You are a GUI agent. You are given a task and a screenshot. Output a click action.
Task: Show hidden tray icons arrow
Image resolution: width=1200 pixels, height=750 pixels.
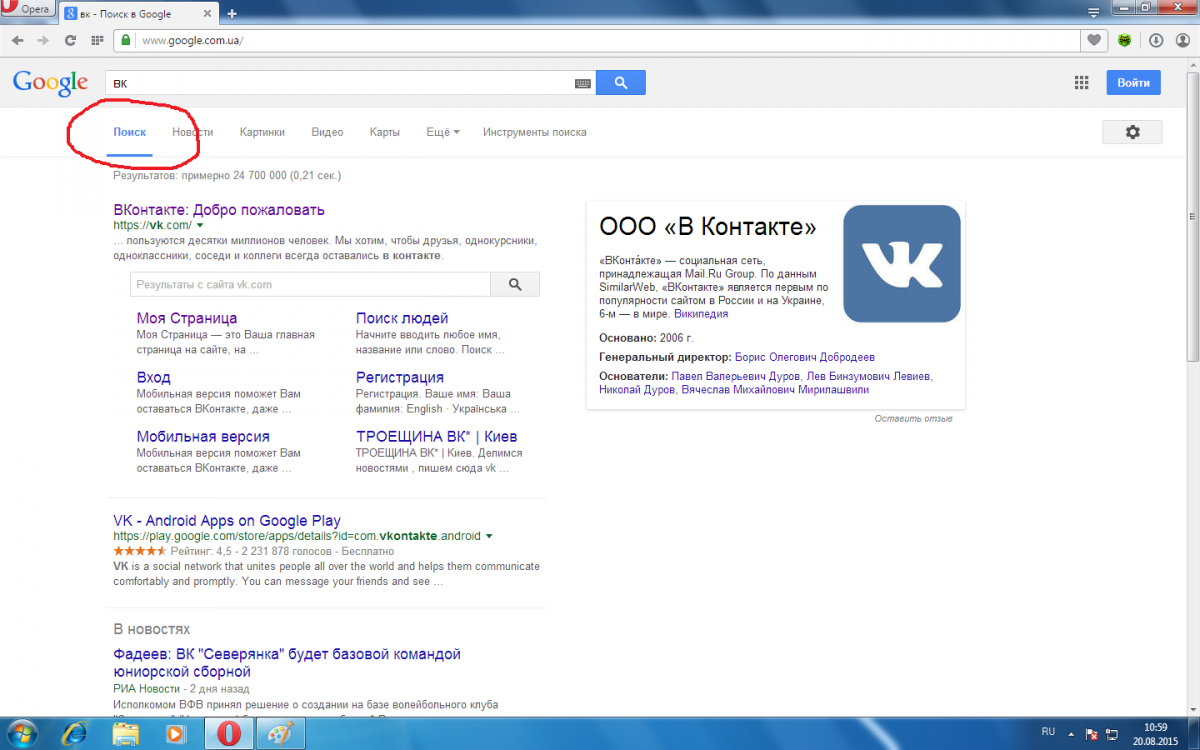[x=1070, y=733]
